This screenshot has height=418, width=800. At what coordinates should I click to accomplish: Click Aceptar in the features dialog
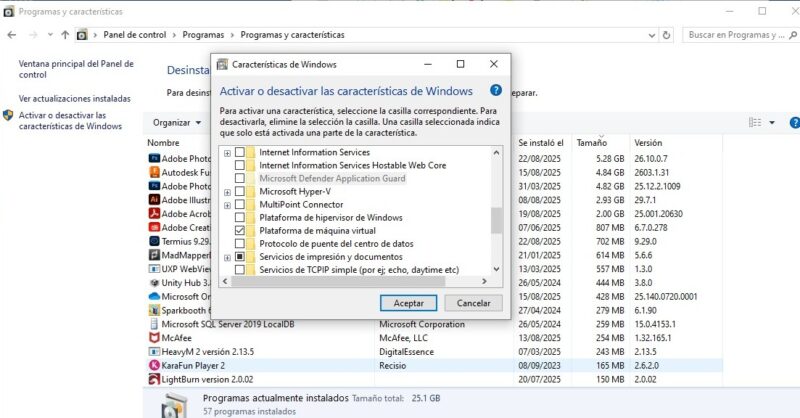click(409, 303)
